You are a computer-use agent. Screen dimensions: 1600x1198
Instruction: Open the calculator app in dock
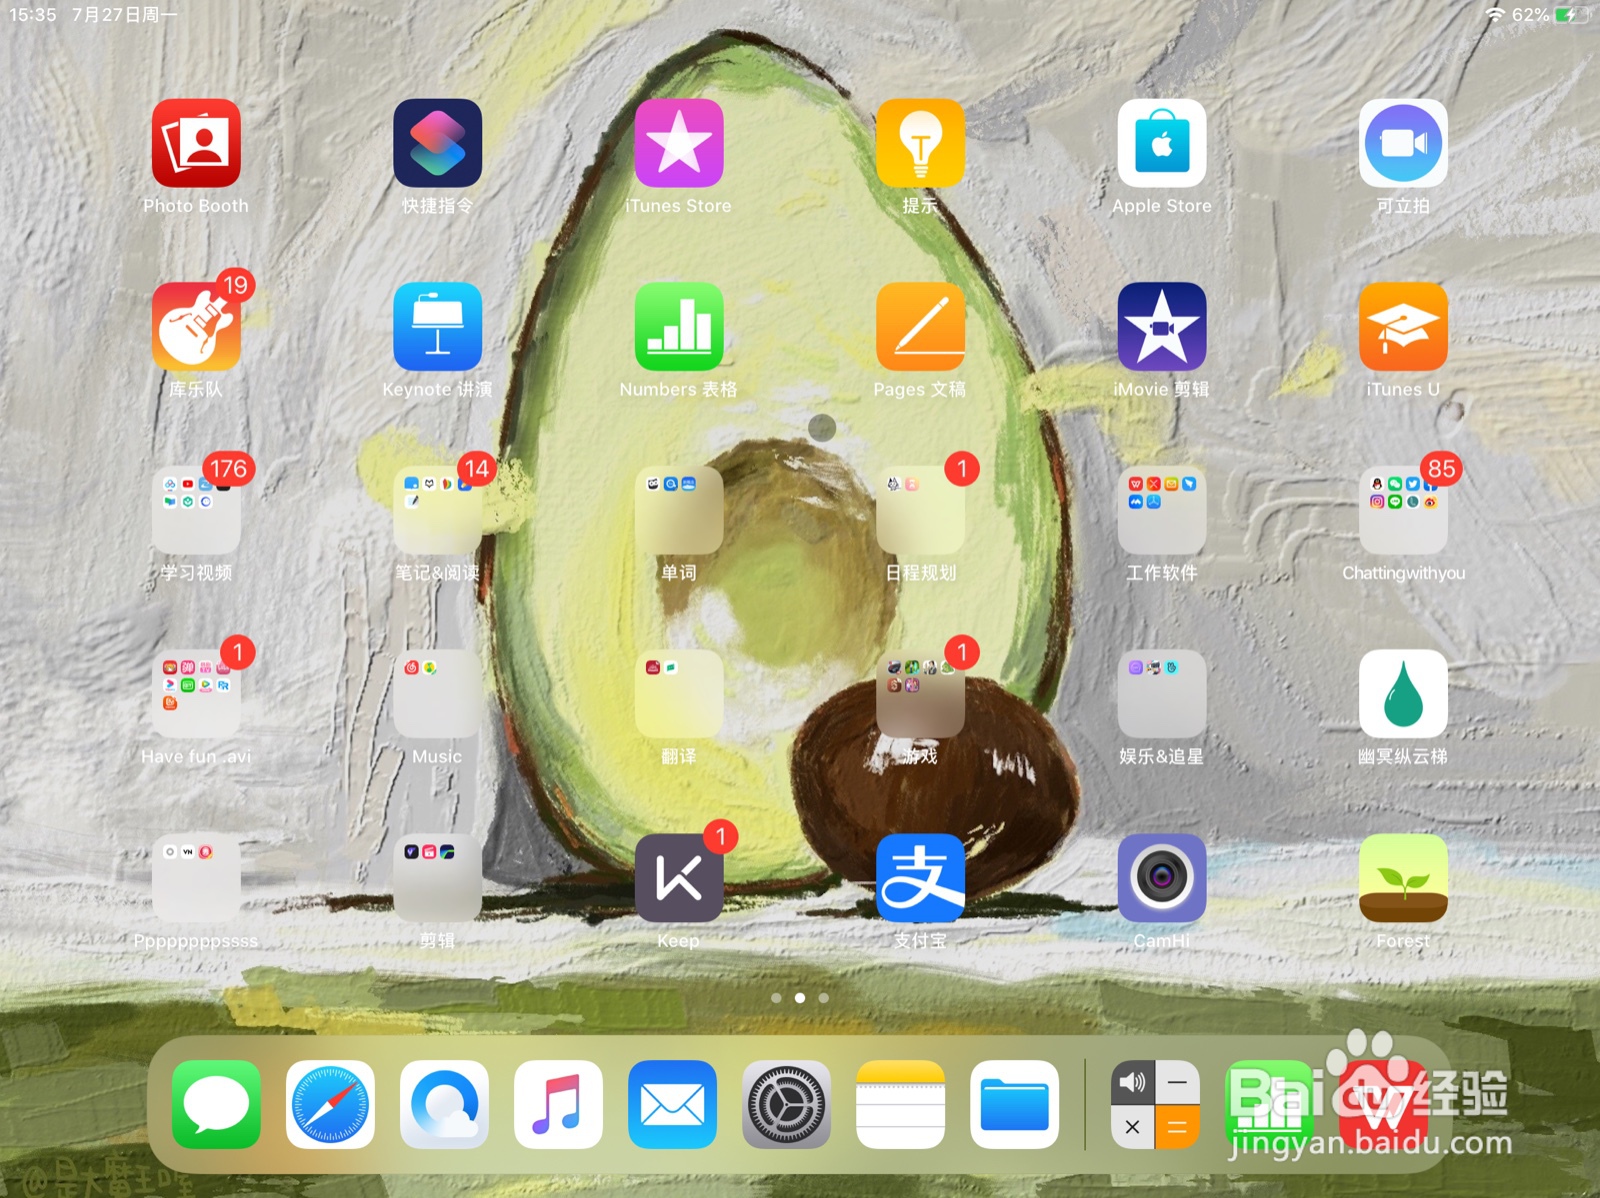pyautogui.click(x=1155, y=1104)
